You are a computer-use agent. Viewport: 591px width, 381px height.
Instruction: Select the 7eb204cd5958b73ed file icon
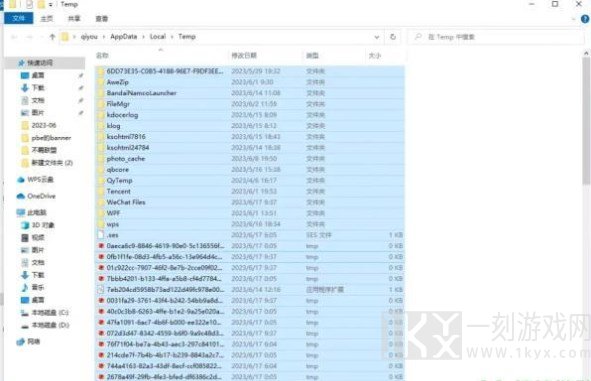tap(101, 289)
